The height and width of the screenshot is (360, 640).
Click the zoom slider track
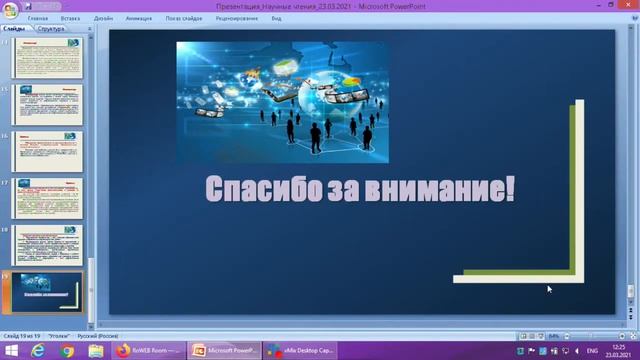click(594, 336)
